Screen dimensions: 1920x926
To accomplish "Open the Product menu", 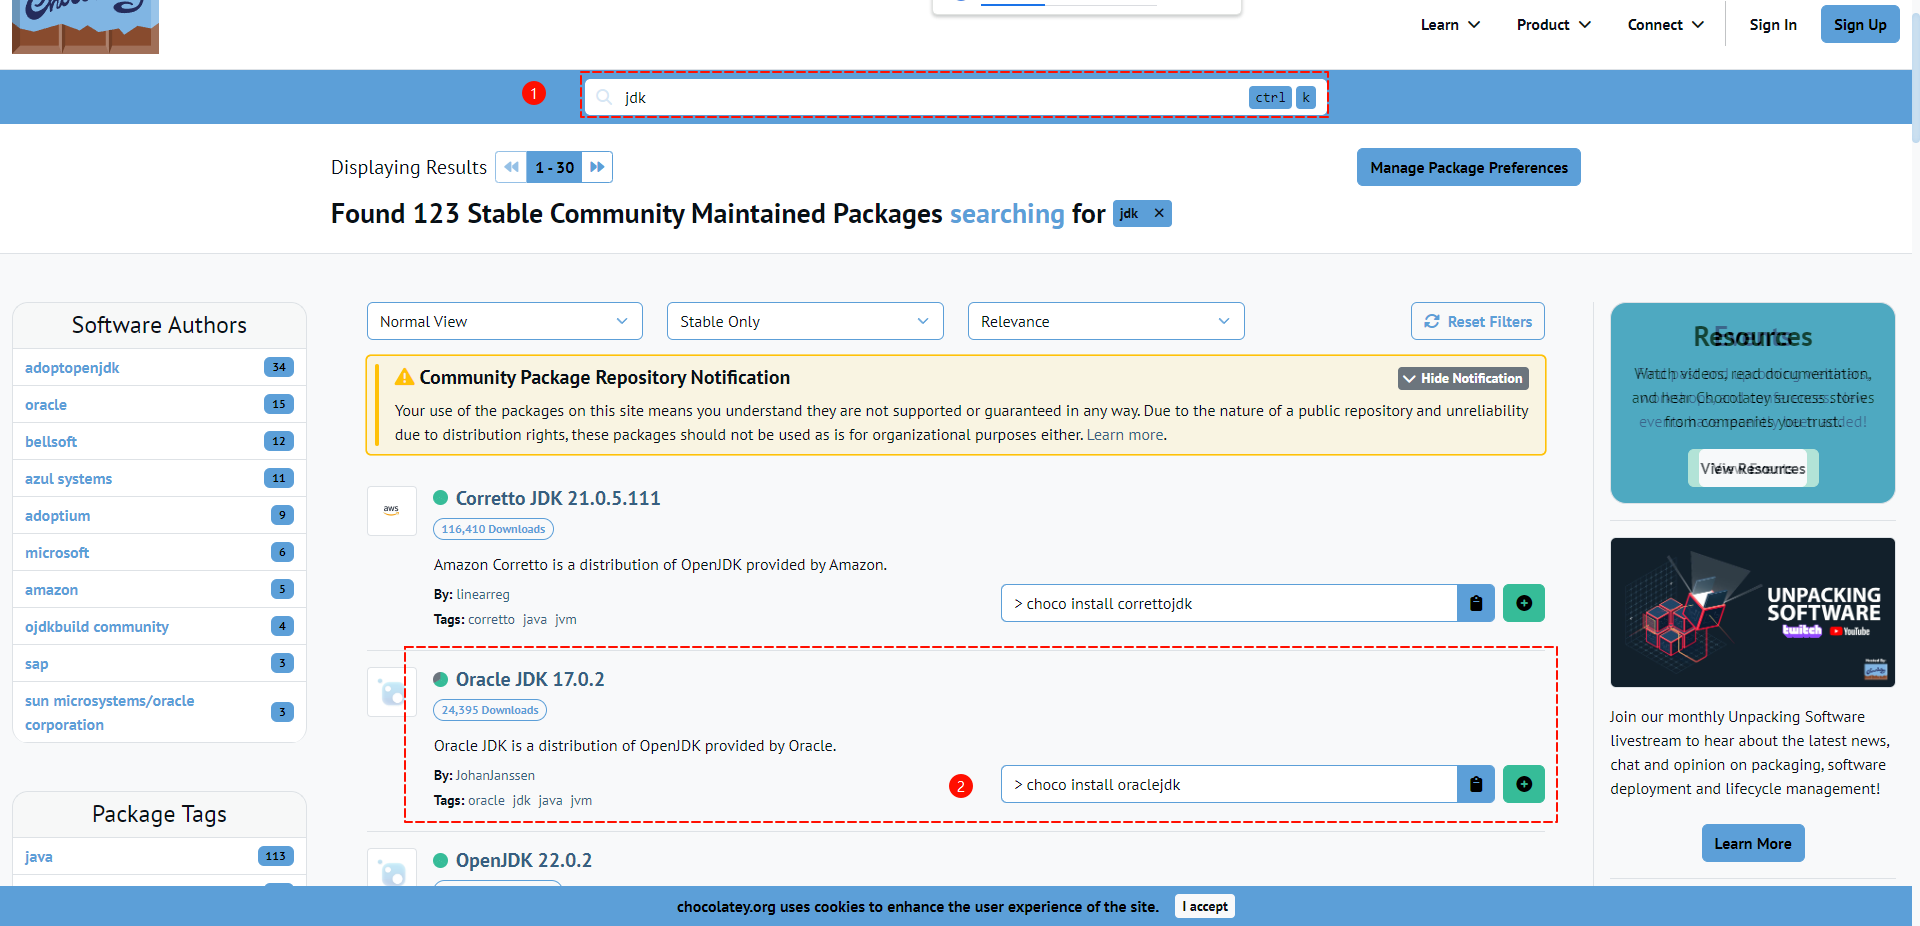I will [1553, 25].
